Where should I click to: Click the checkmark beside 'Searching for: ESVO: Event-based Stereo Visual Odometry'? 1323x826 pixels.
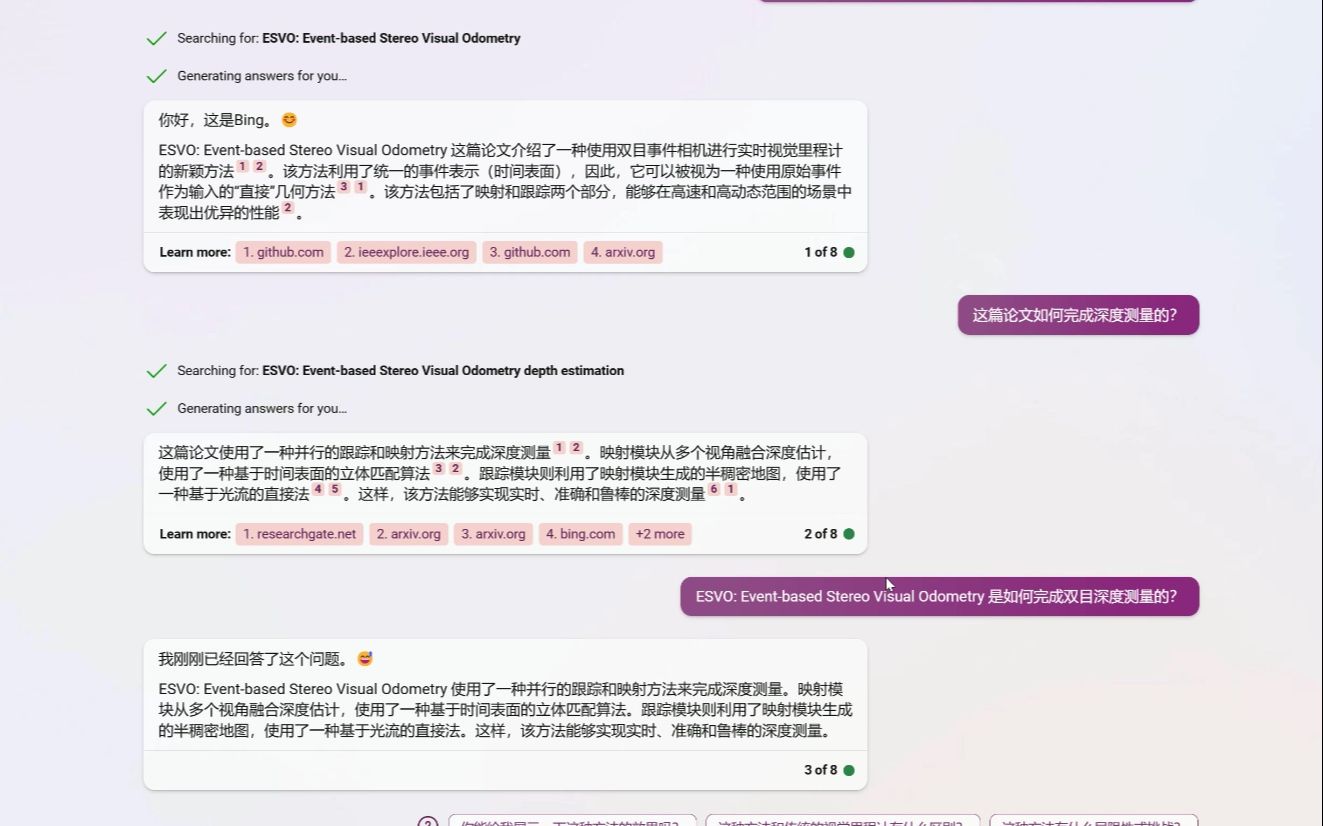click(x=156, y=39)
